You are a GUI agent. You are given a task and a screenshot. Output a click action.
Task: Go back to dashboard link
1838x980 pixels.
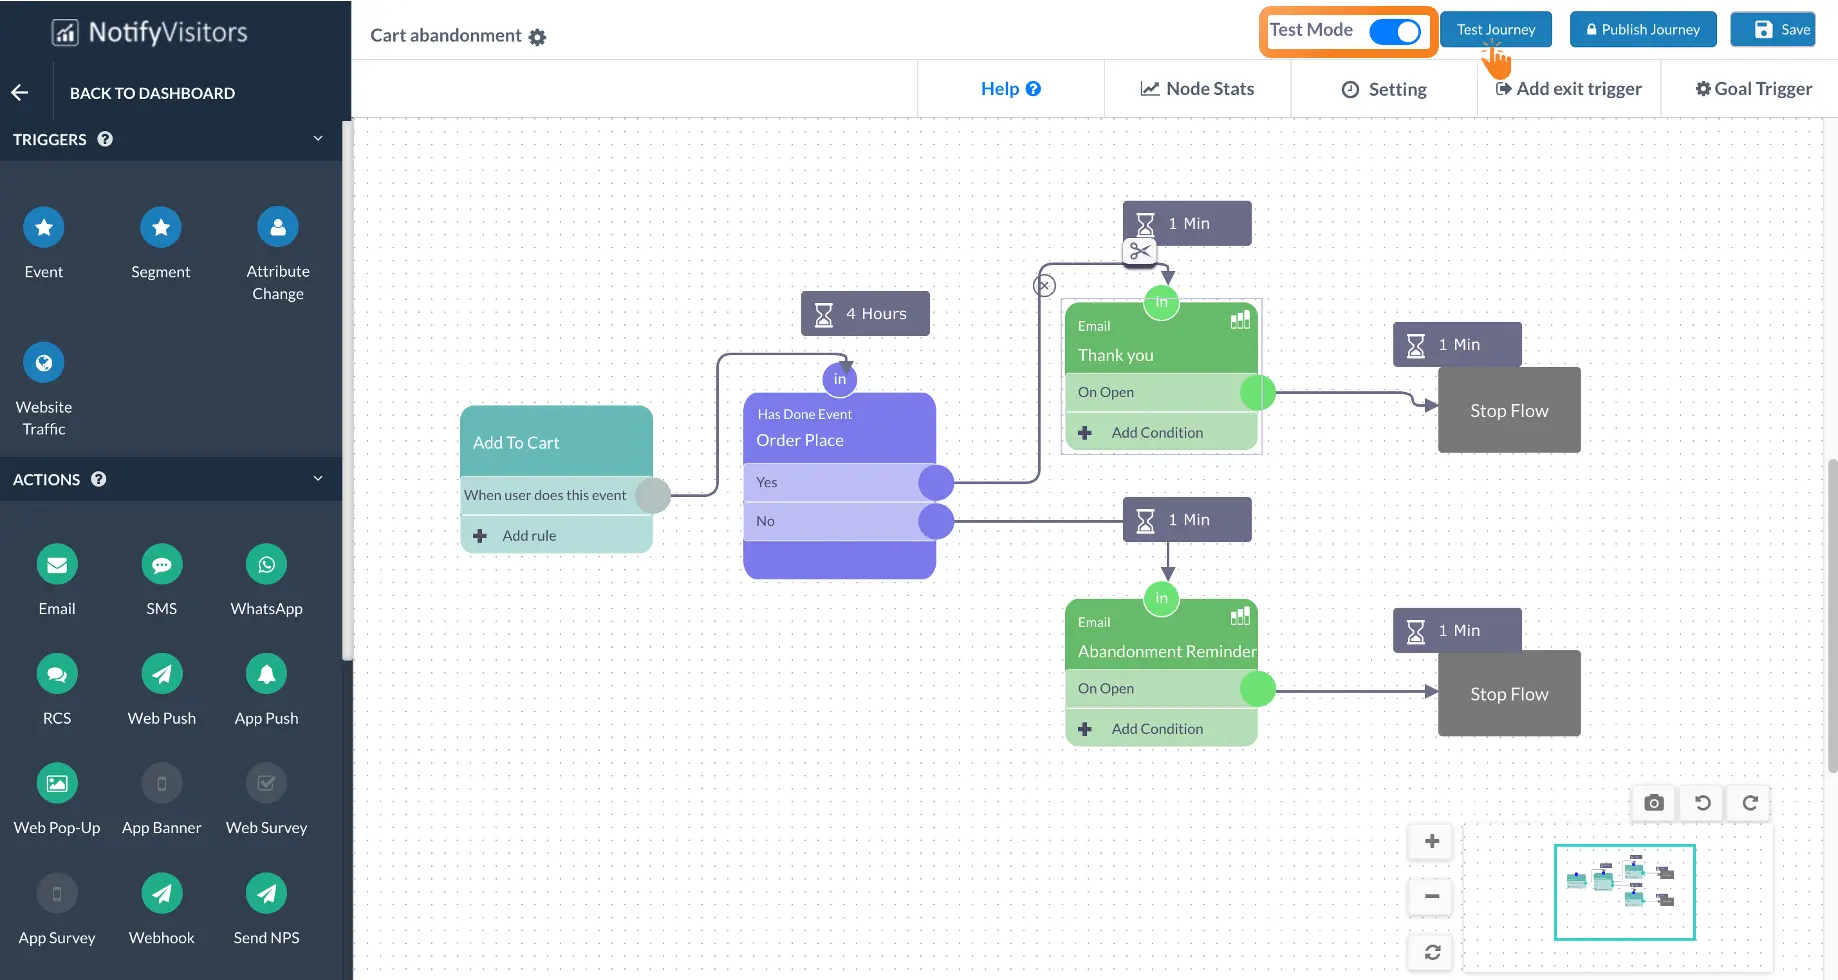152,93
